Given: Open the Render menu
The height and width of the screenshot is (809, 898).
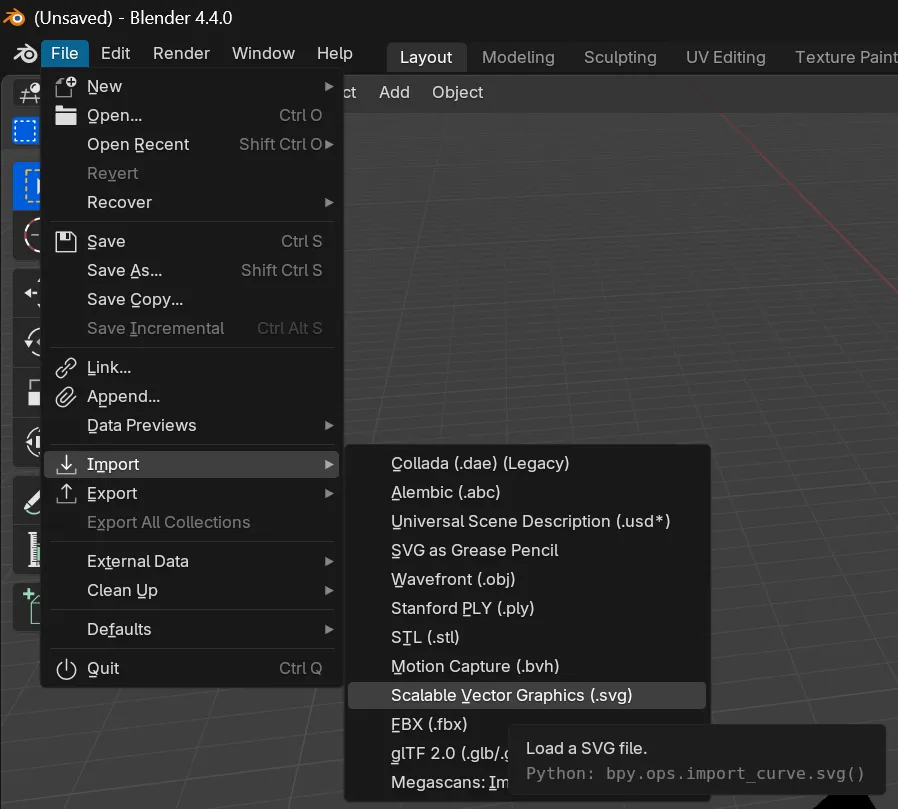Looking at the screenshot, I should (181, 53).
